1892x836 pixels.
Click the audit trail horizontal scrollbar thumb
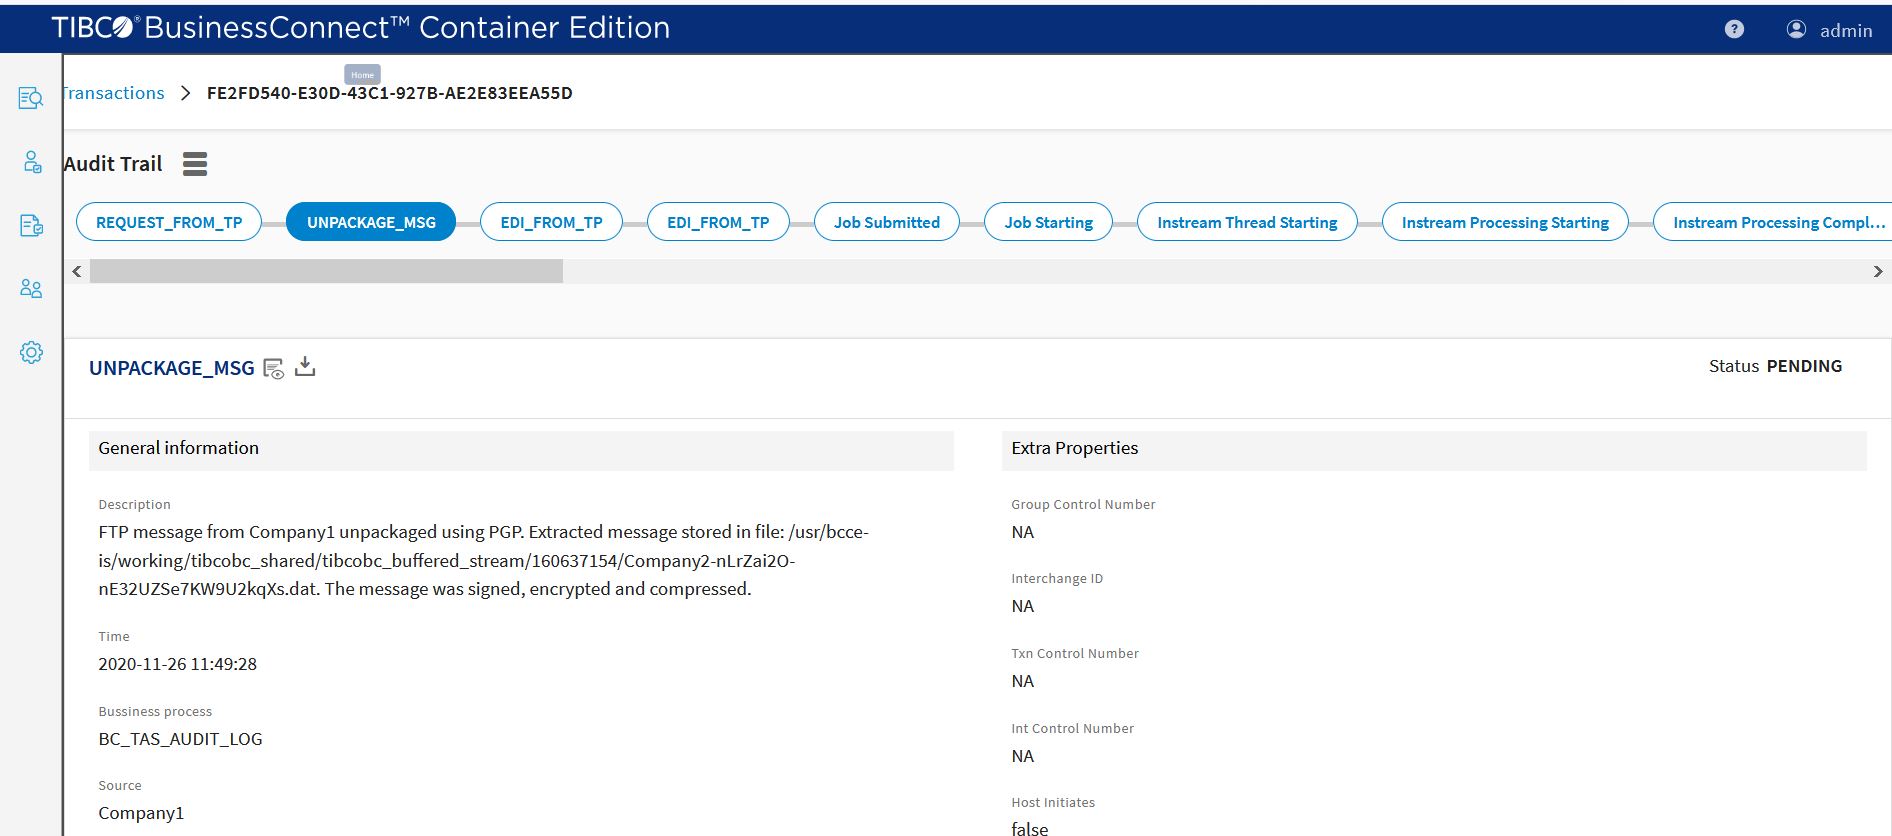[326, 271]
